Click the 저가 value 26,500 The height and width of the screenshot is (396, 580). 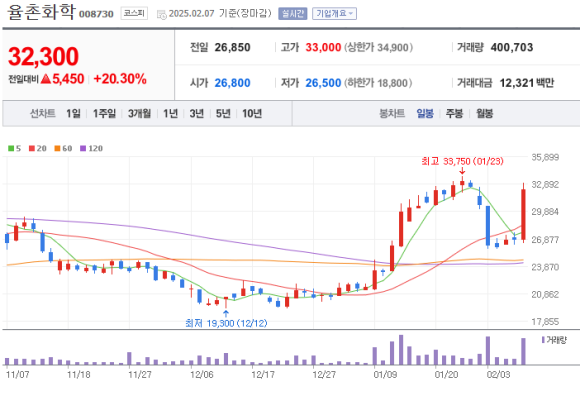(323, 83)
